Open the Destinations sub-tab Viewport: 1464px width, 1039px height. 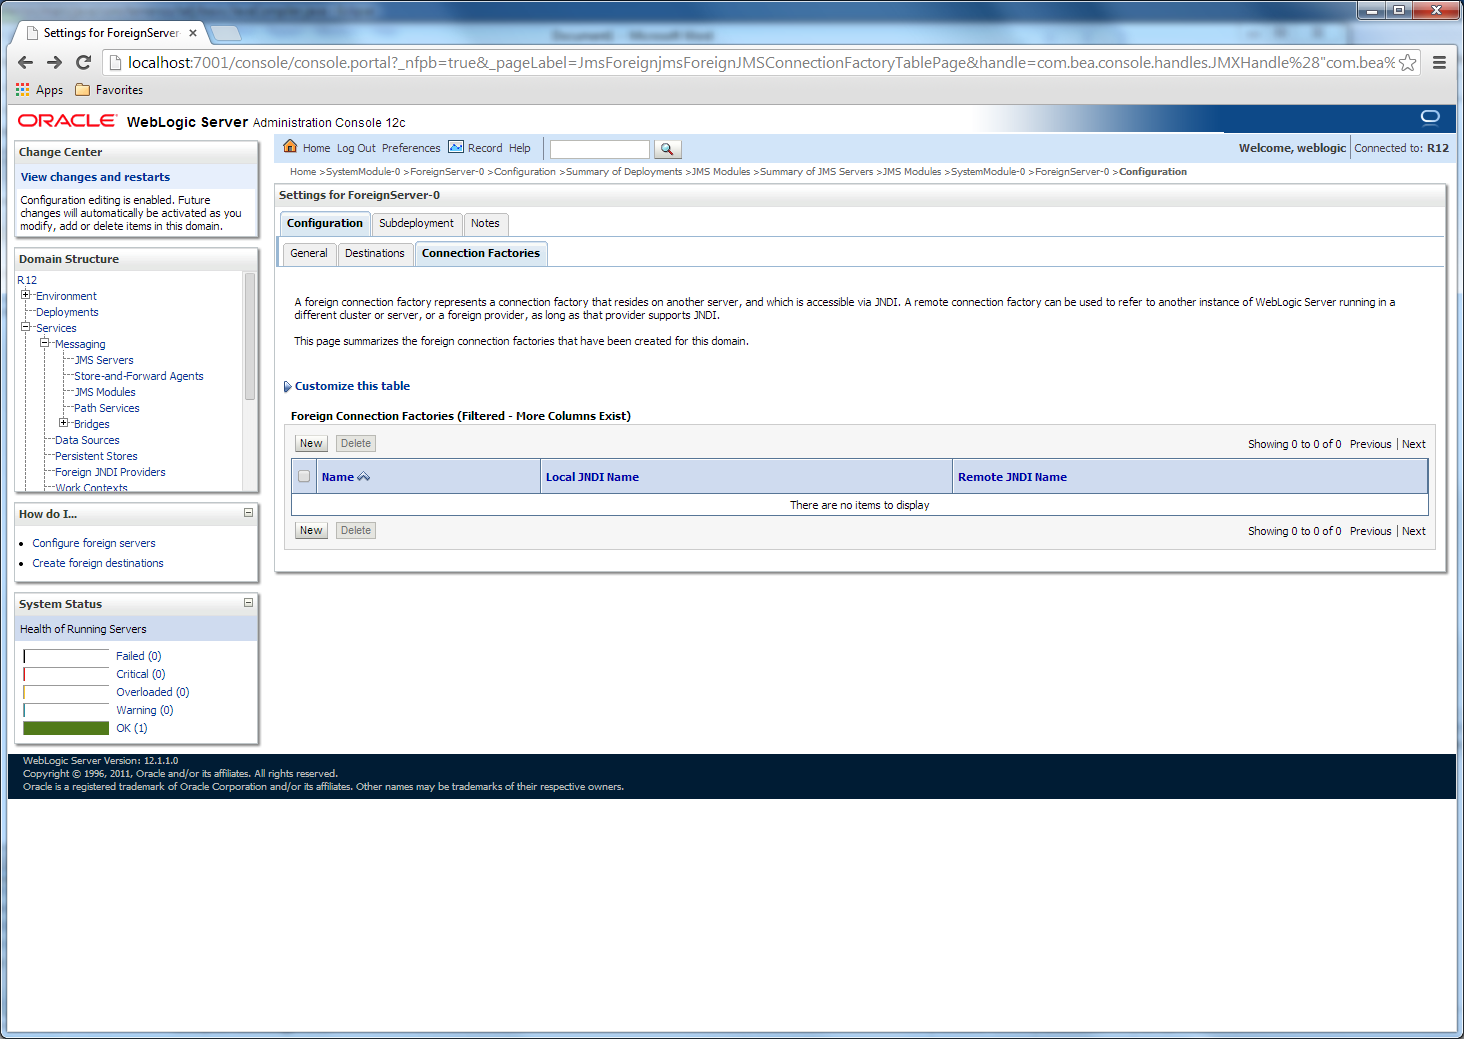(x=374, y=253)
